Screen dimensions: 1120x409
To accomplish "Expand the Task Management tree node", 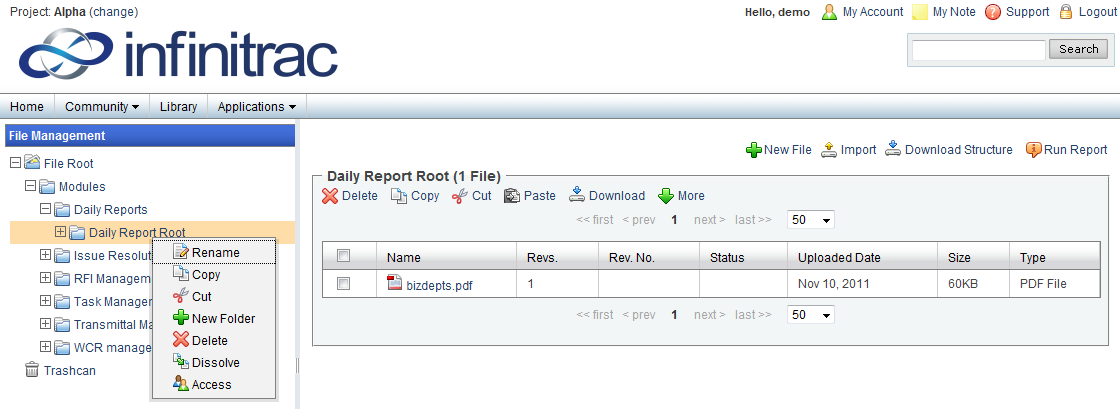I will 46,301.
